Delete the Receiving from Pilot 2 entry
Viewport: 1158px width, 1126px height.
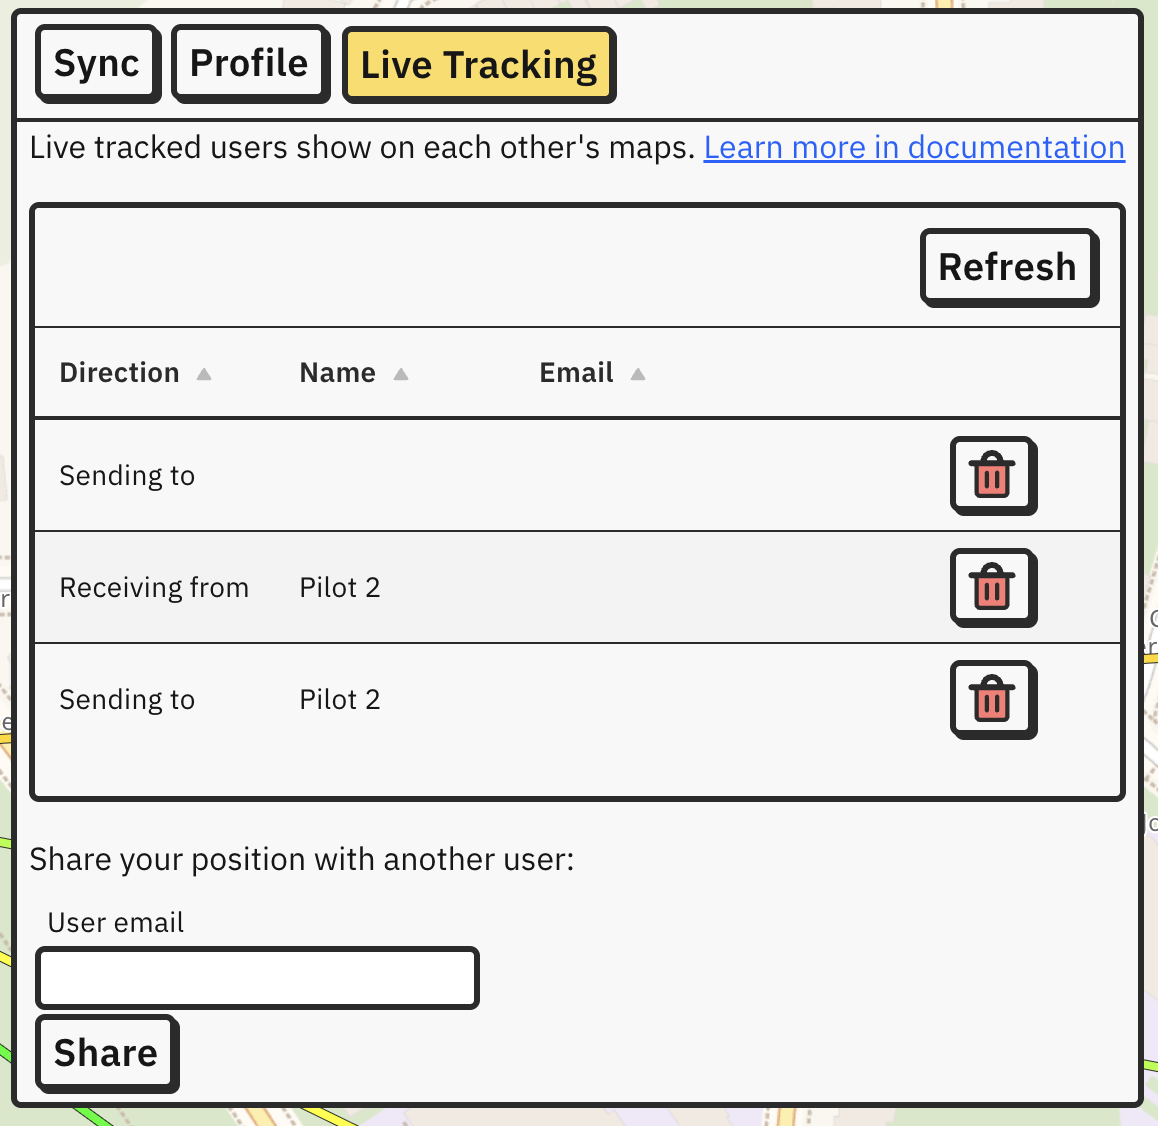993,588
